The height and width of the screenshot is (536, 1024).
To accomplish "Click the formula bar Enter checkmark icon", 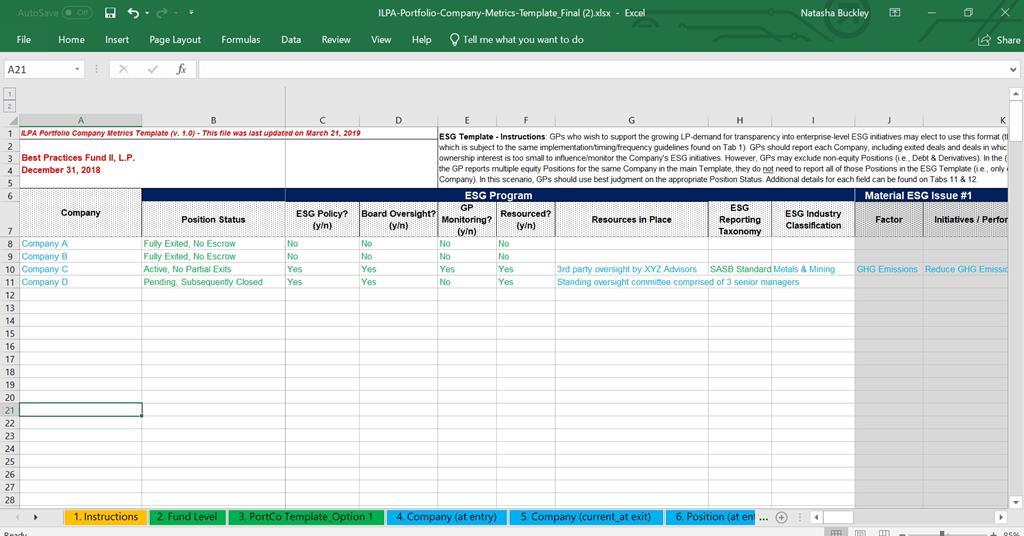I will click(153, 69).
